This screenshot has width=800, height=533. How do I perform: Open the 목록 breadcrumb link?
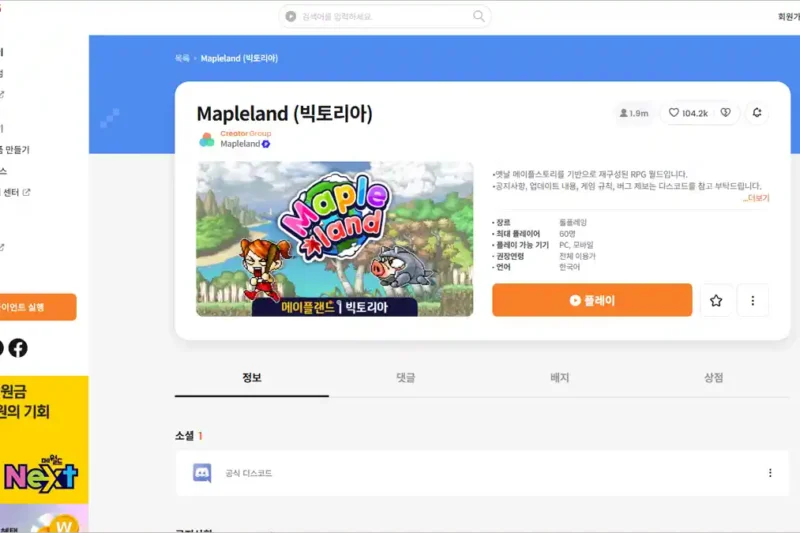pyautogui.click(x=182, y=58)
